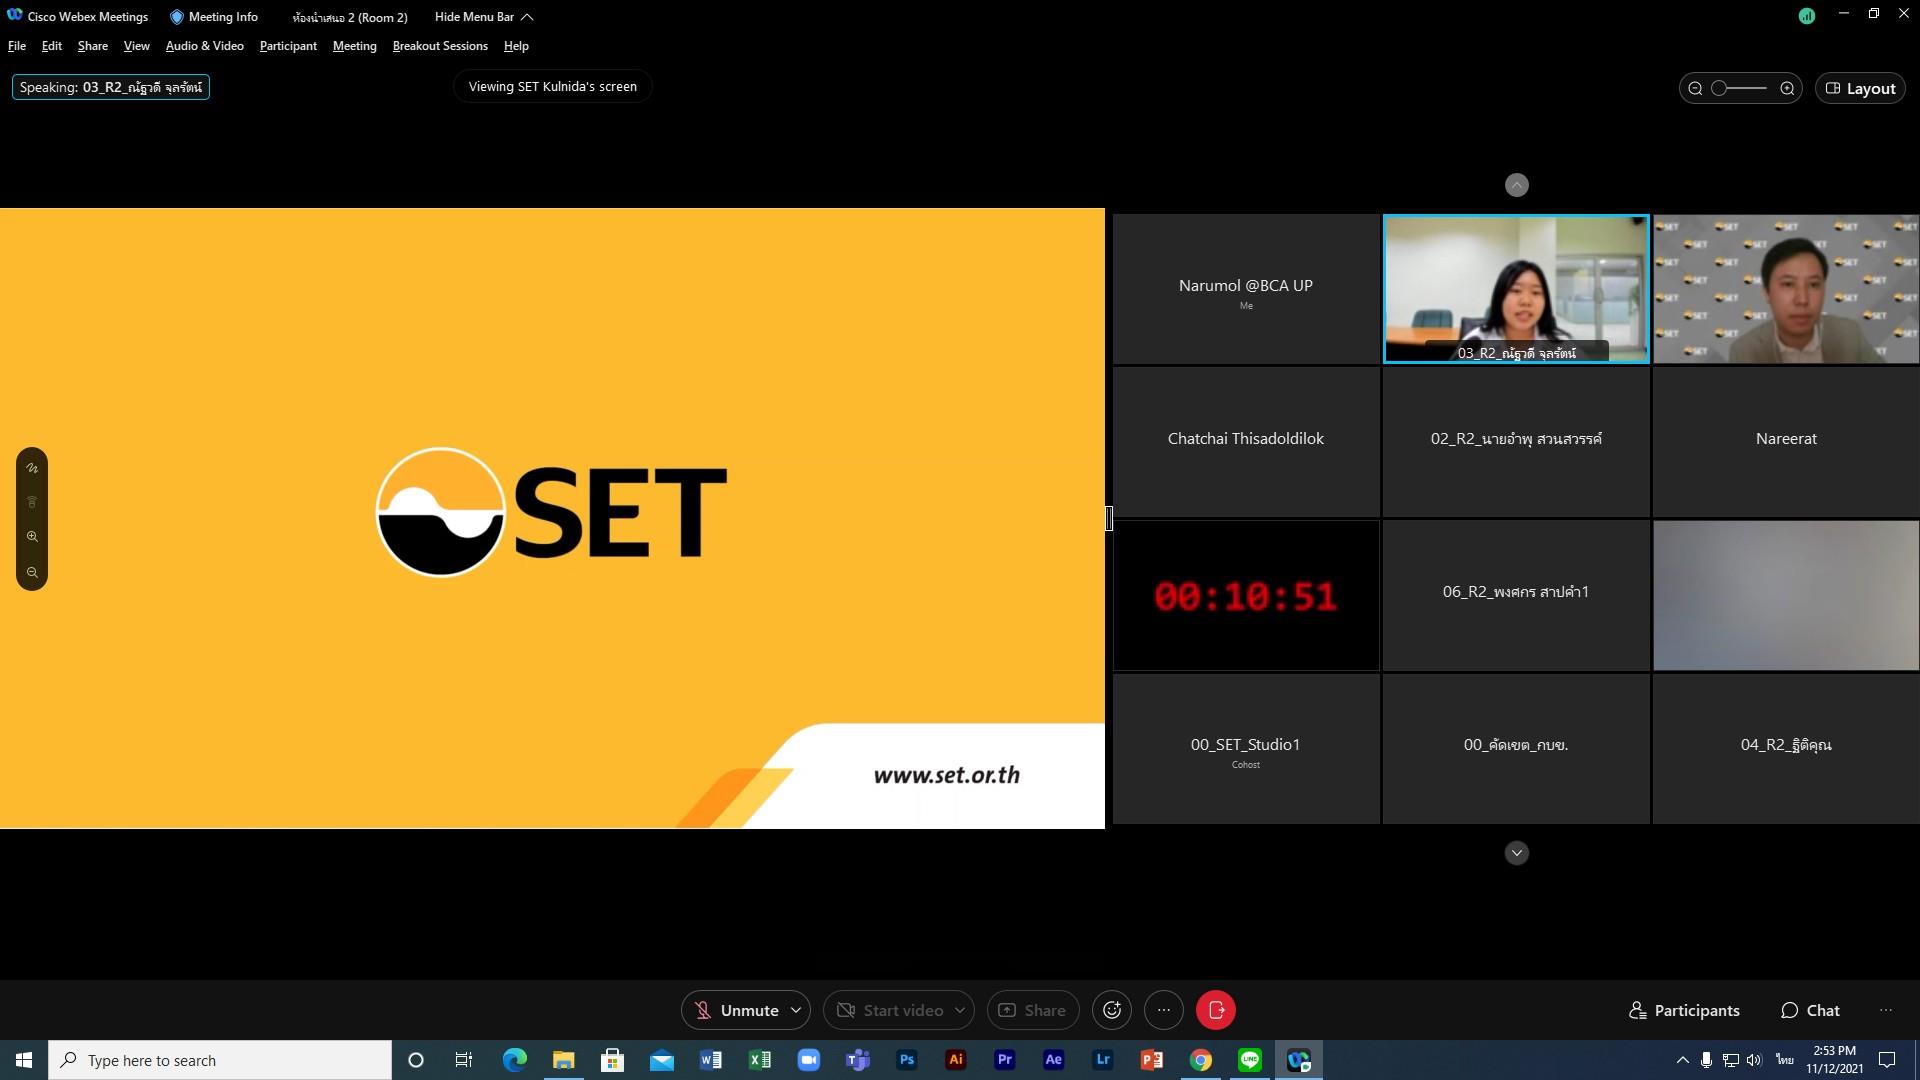Open the File menu

tap(17, 46)
